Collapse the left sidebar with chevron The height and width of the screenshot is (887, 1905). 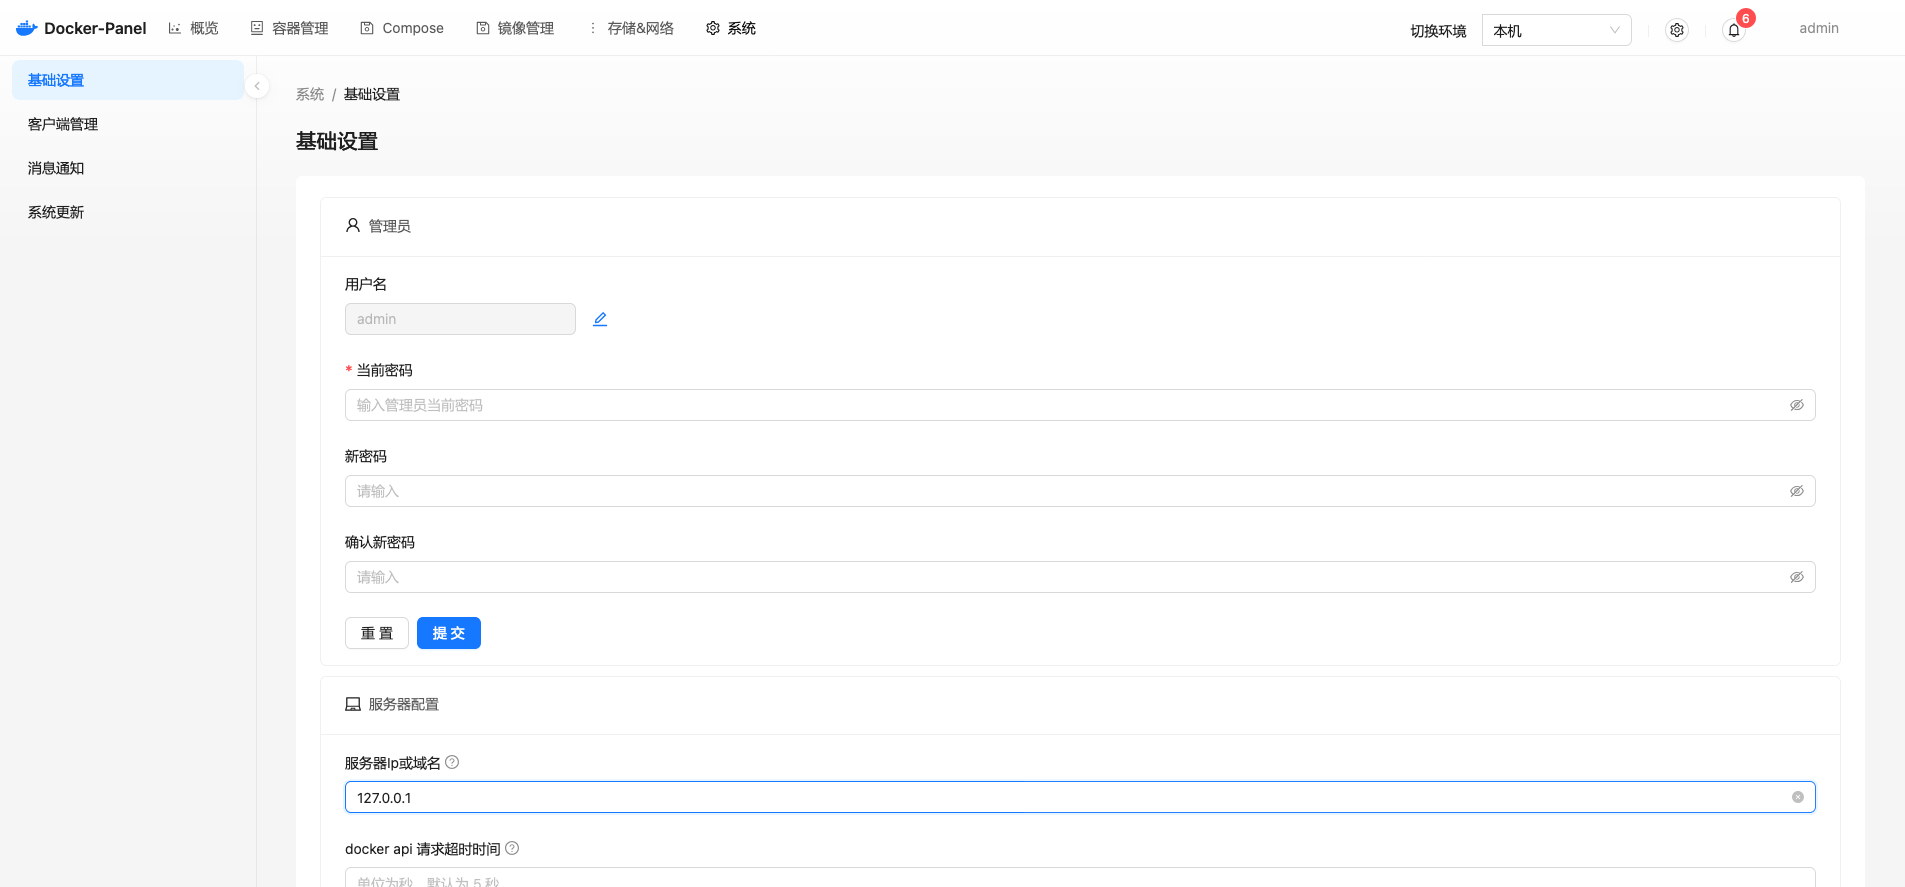[257, 86]
